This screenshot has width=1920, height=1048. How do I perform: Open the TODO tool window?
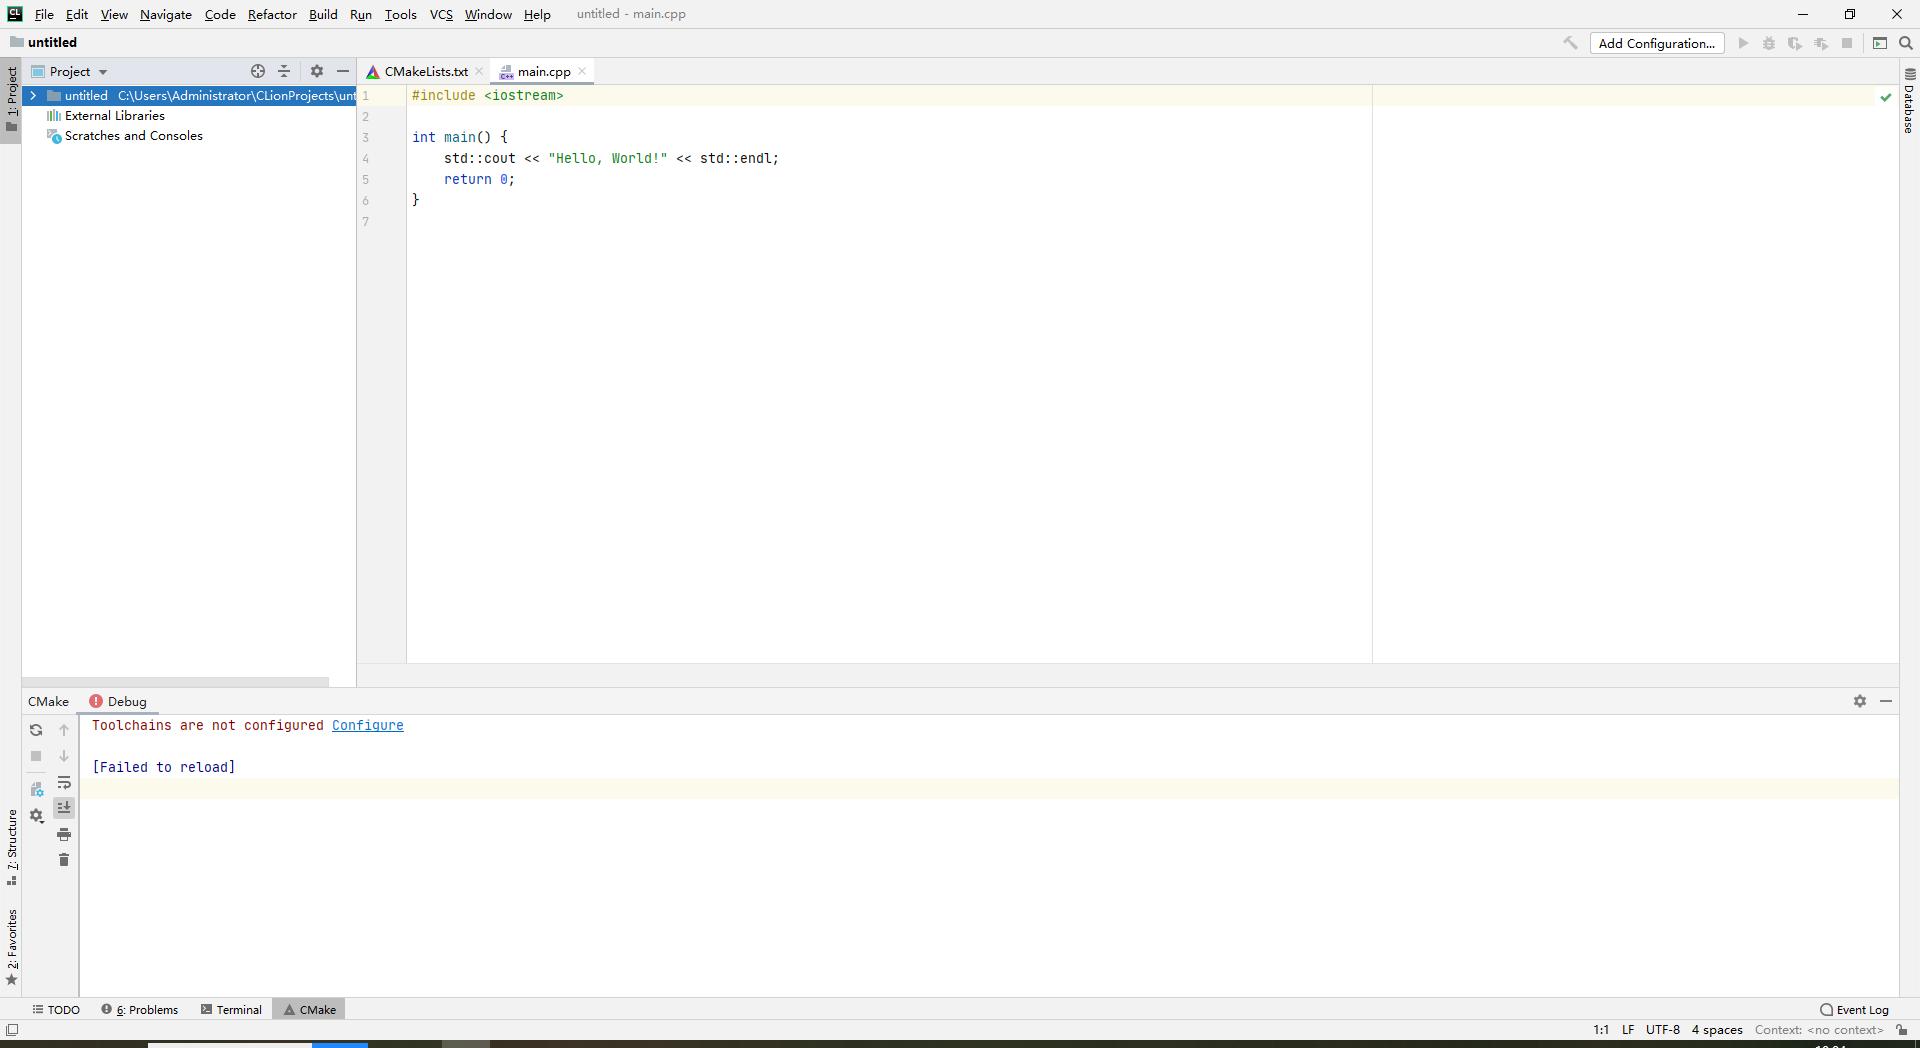[56, 1010]
